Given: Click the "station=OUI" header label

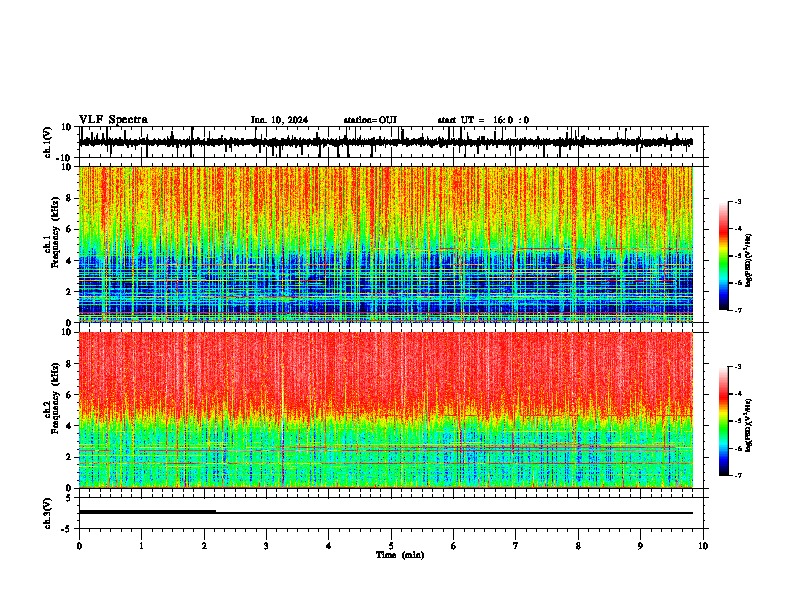Looking at the screenshot, I should pos(370,120).
